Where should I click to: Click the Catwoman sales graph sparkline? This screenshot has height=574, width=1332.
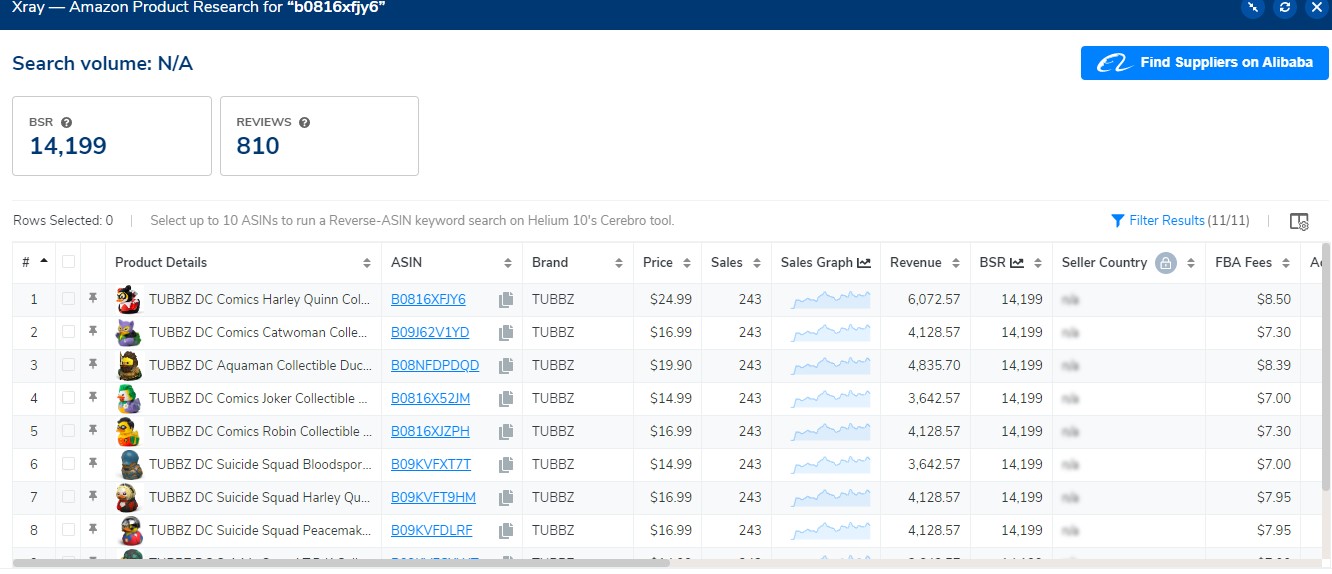(x=830, y=332)
